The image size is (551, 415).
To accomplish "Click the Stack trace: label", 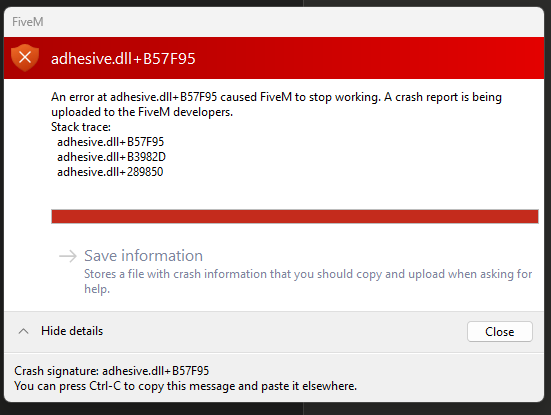I will pos(81,127).
